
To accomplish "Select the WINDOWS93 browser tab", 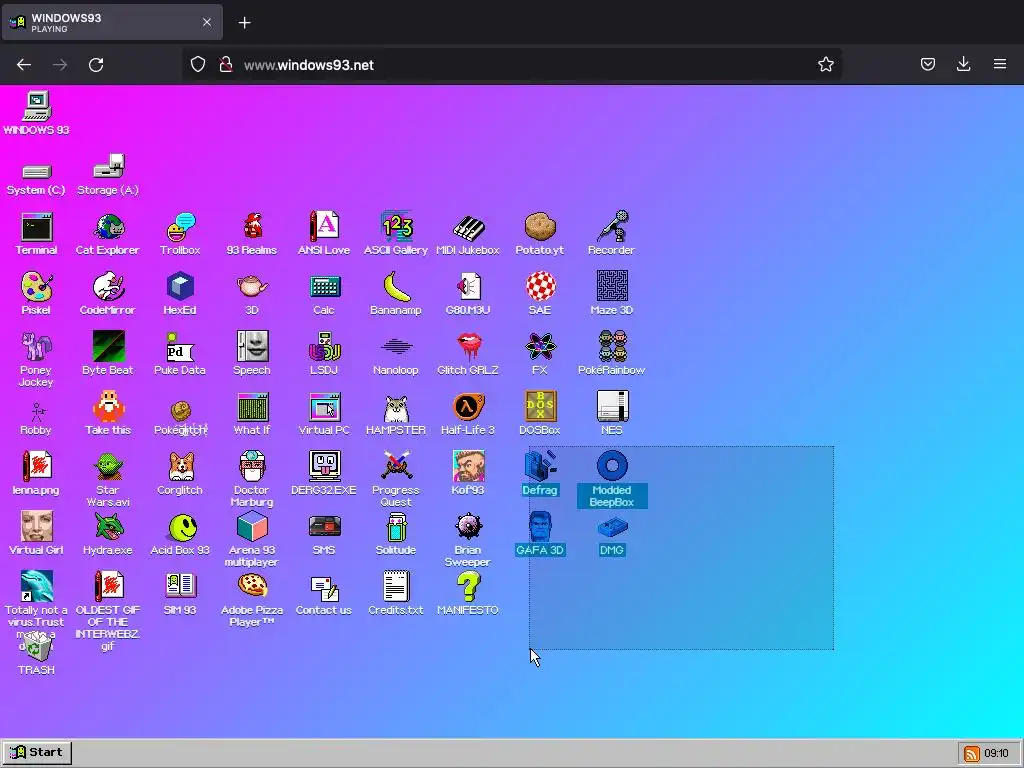I will pyautogui.click(x=112, y=23).
